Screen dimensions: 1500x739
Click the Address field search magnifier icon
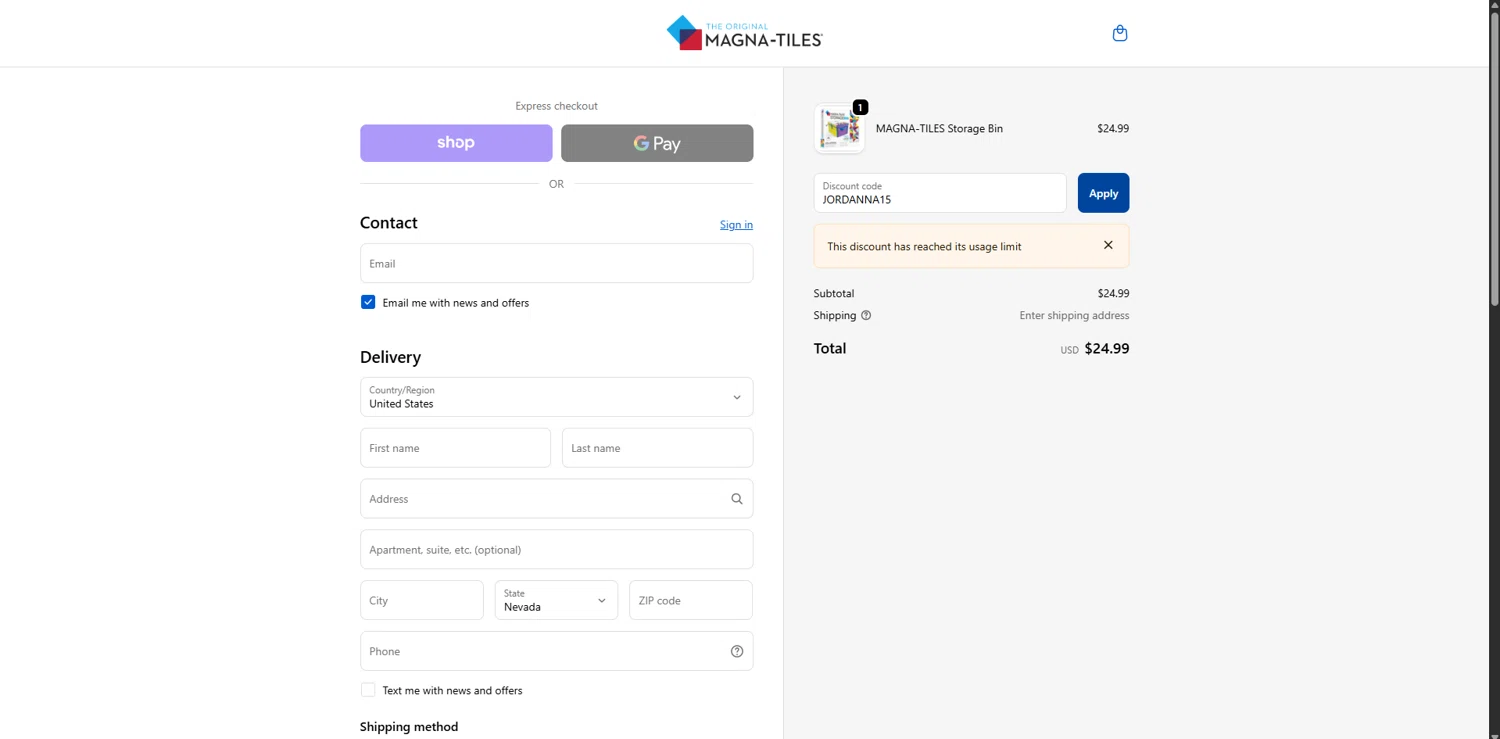pos(737,499)
